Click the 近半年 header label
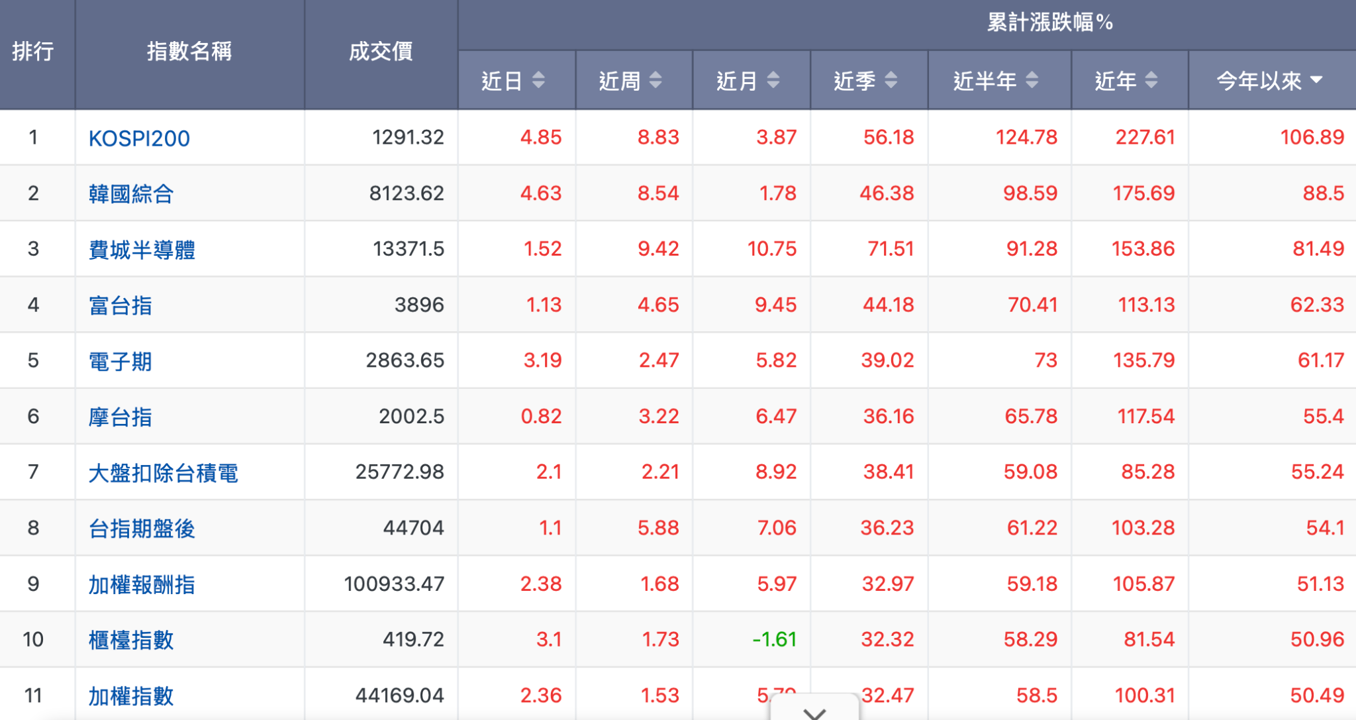Image resolution: width=1356 pixels, height=720 pixels. point(985,80)
